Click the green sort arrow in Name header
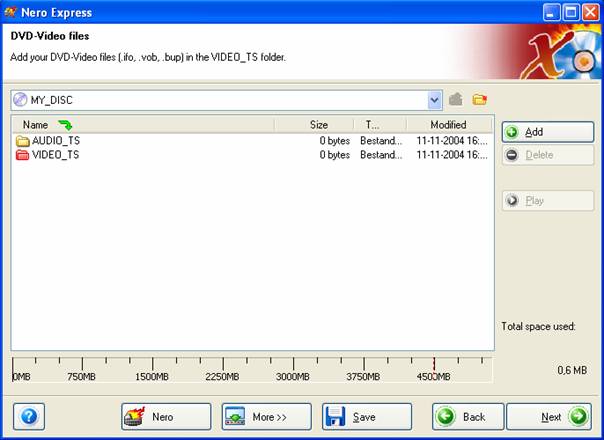The width and height of the screenshot is (604, 440). click(65, 125)
